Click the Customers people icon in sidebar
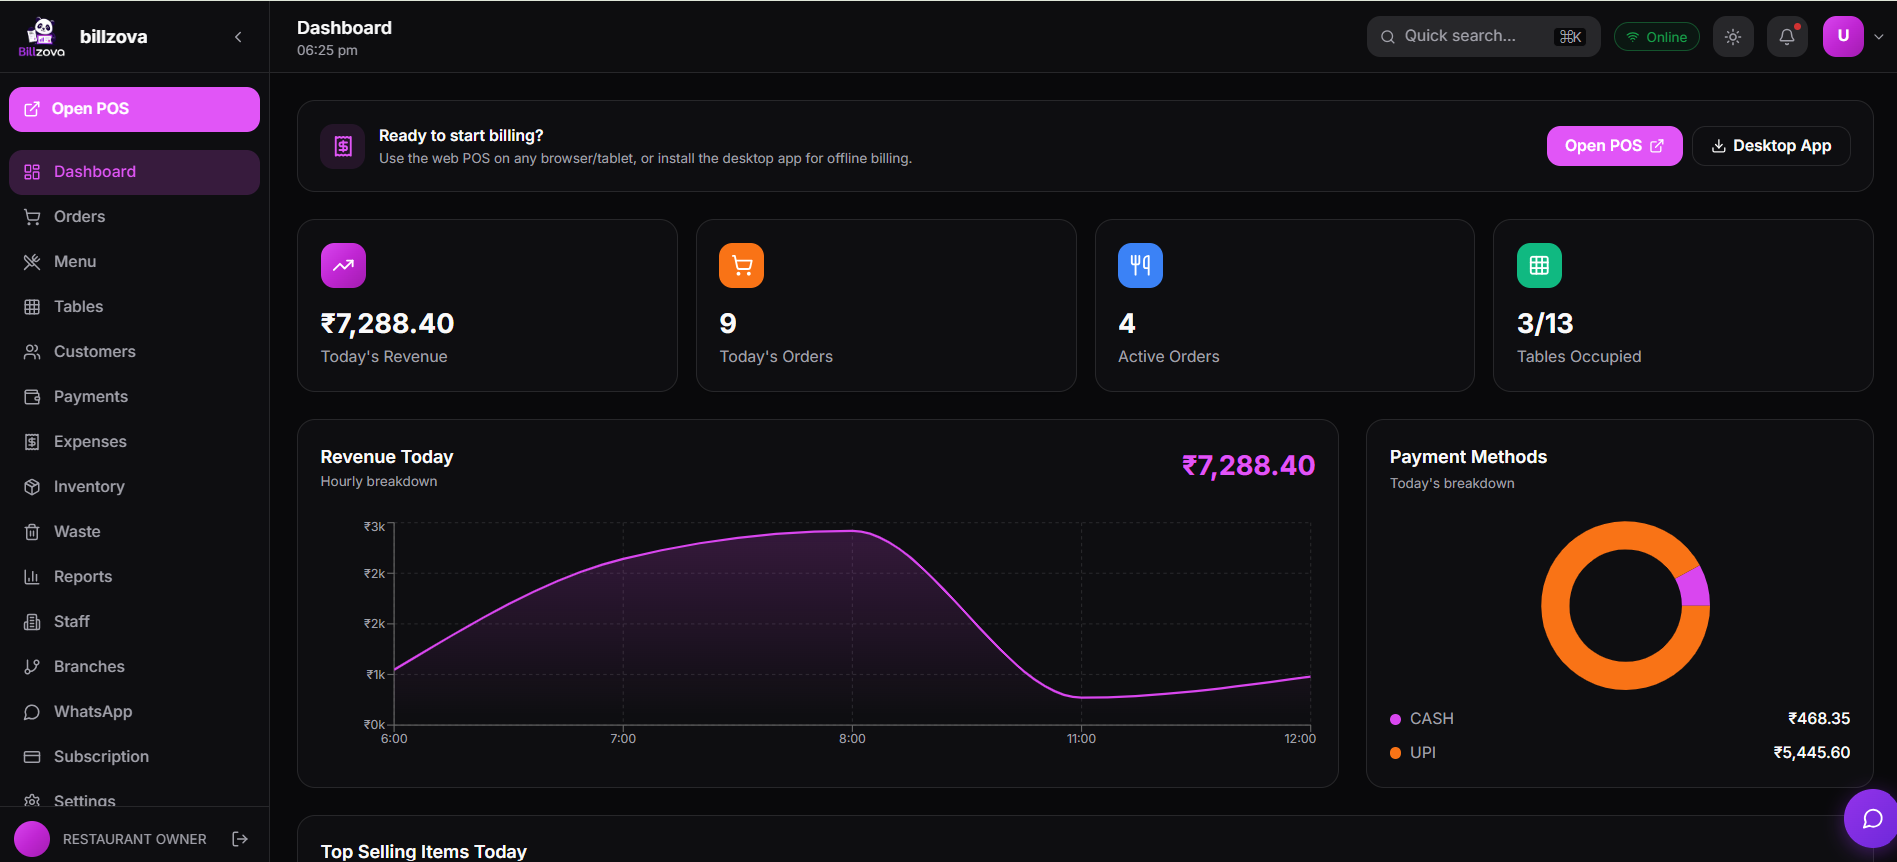The width and height of the screenshot is (1897, 862). tap(32, 352)
